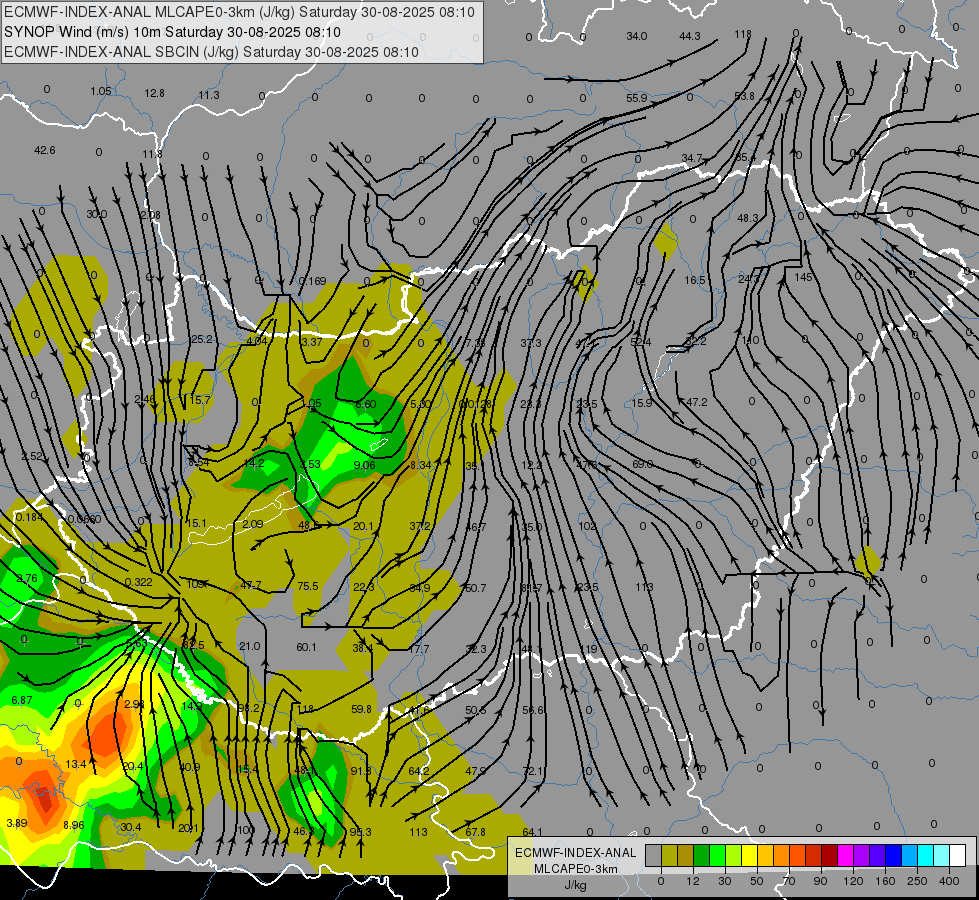This screenshot has height=900, width=979.
Task: Click the data value 6.87
Action: [22, 700]
